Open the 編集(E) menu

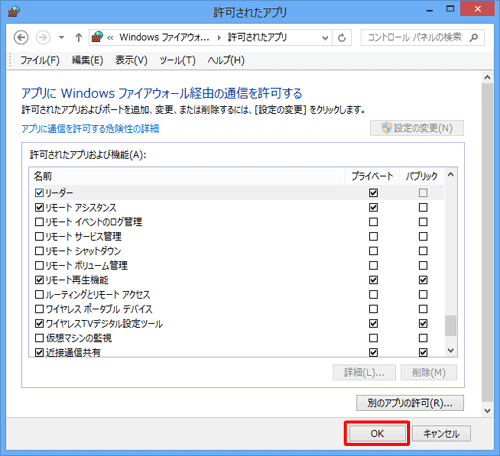87,60
